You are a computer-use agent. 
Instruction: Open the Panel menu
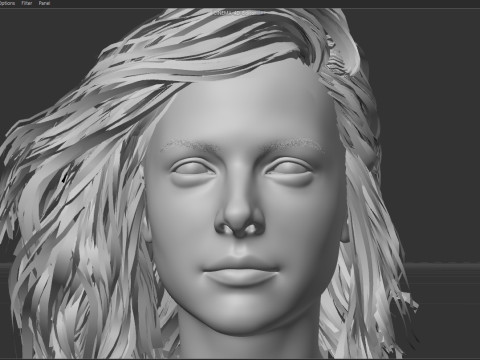[44, 3]
